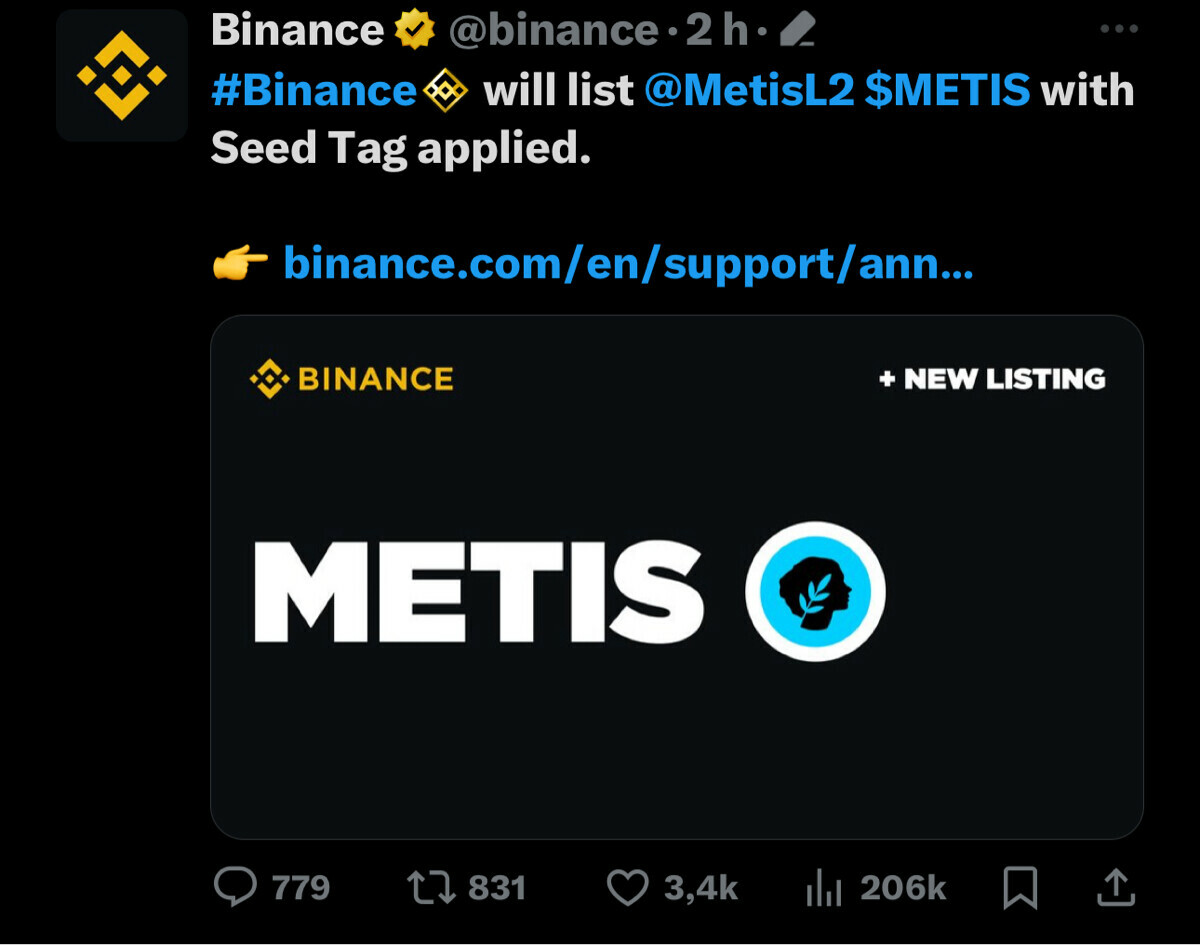The height and width of the screenshot is (945, 1200).
Task: Open the $METIS cashtag
Action: coord(947,91)
